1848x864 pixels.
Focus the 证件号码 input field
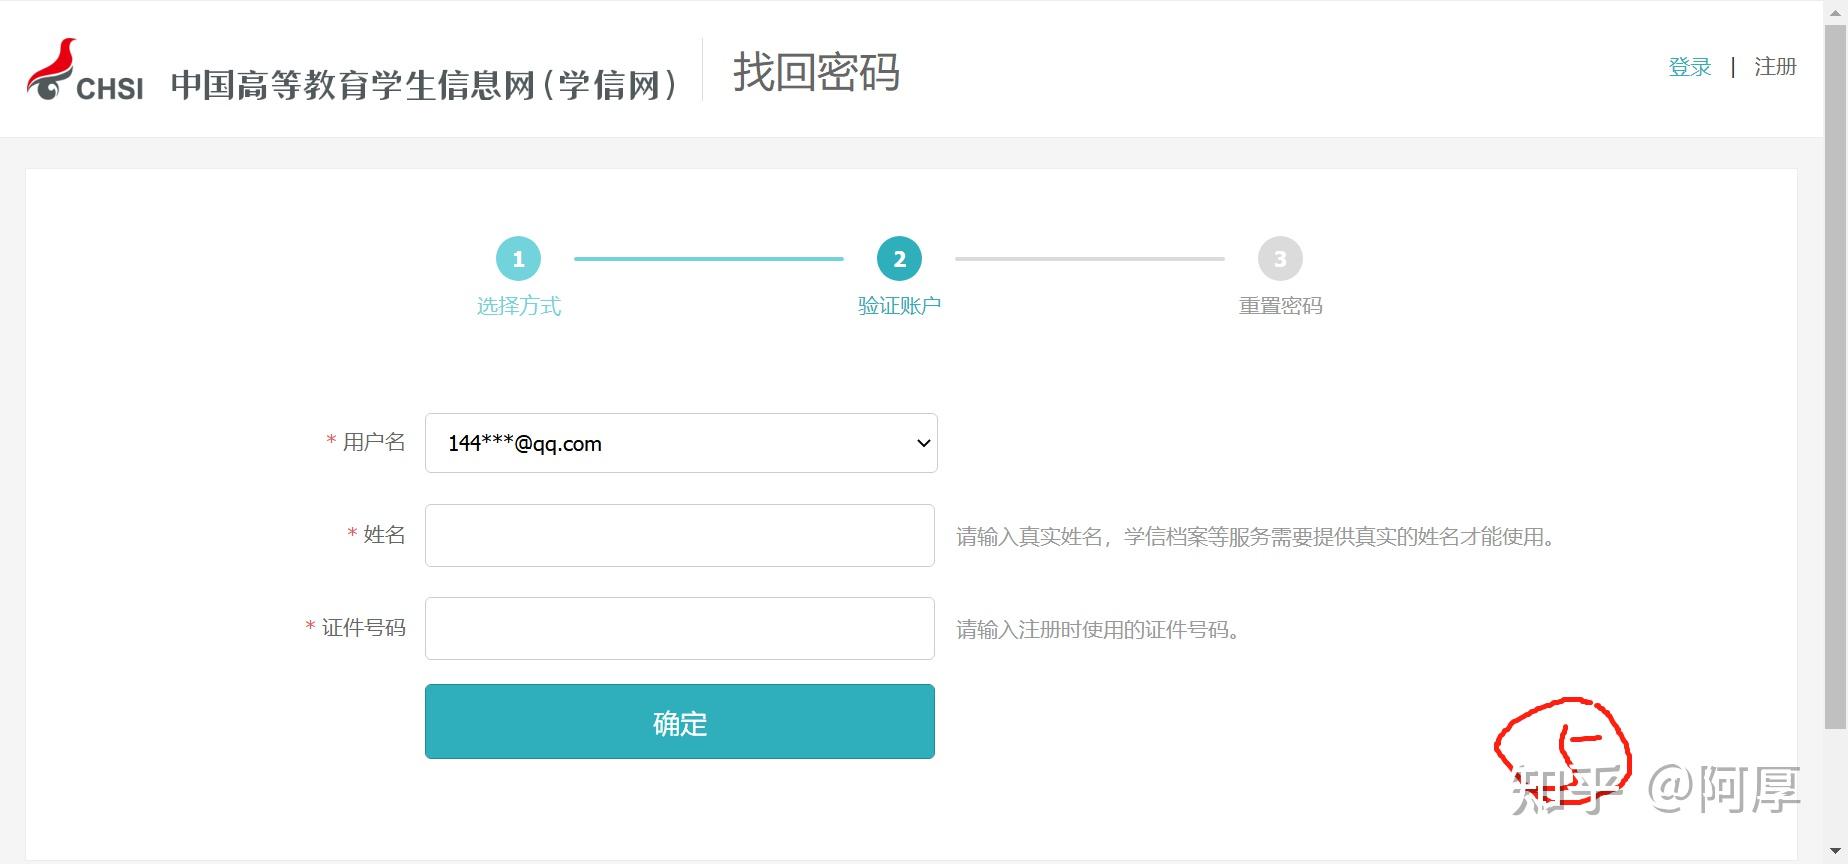[680, 628]
